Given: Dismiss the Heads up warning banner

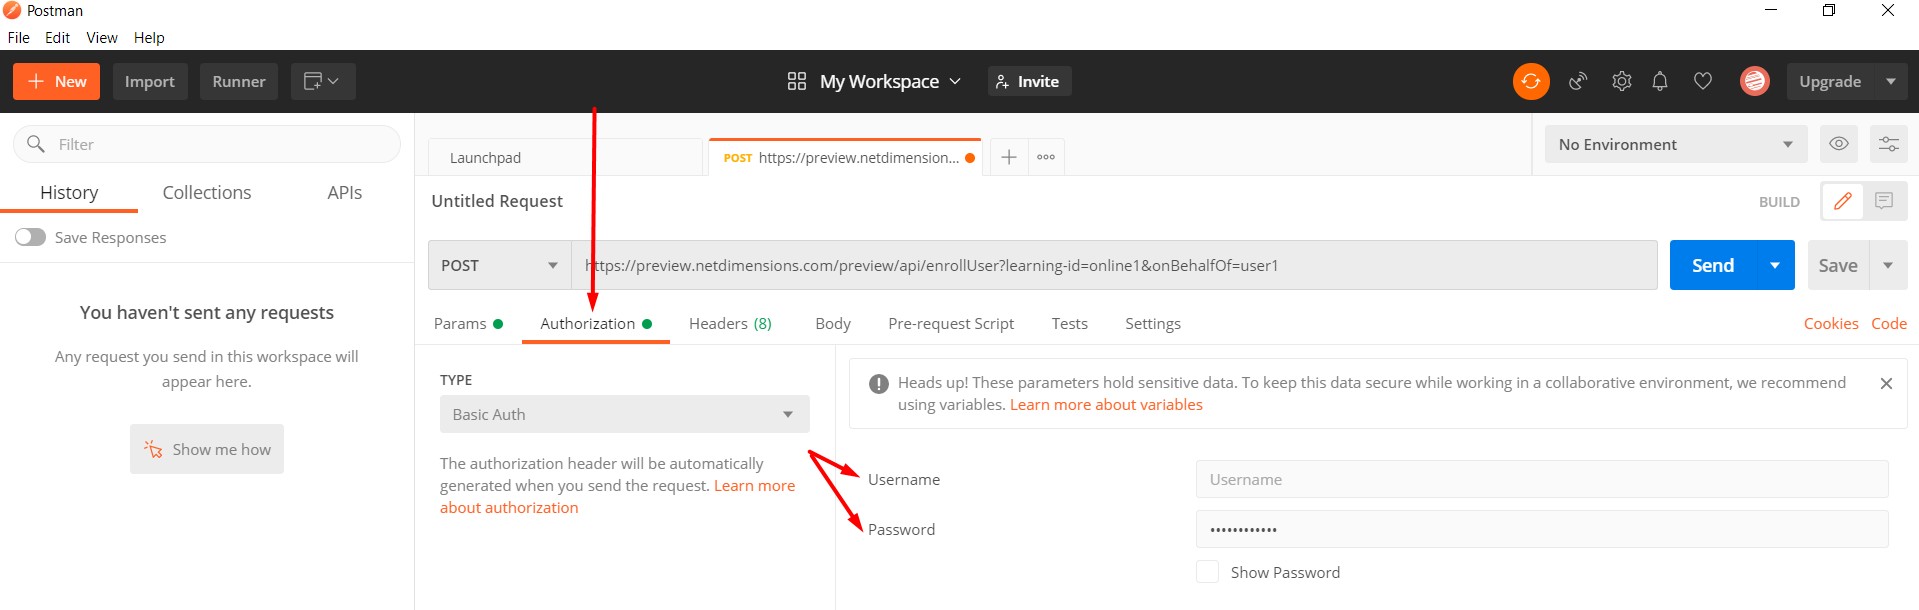Looking at the screenshot, I should [x=1886, y=383].
